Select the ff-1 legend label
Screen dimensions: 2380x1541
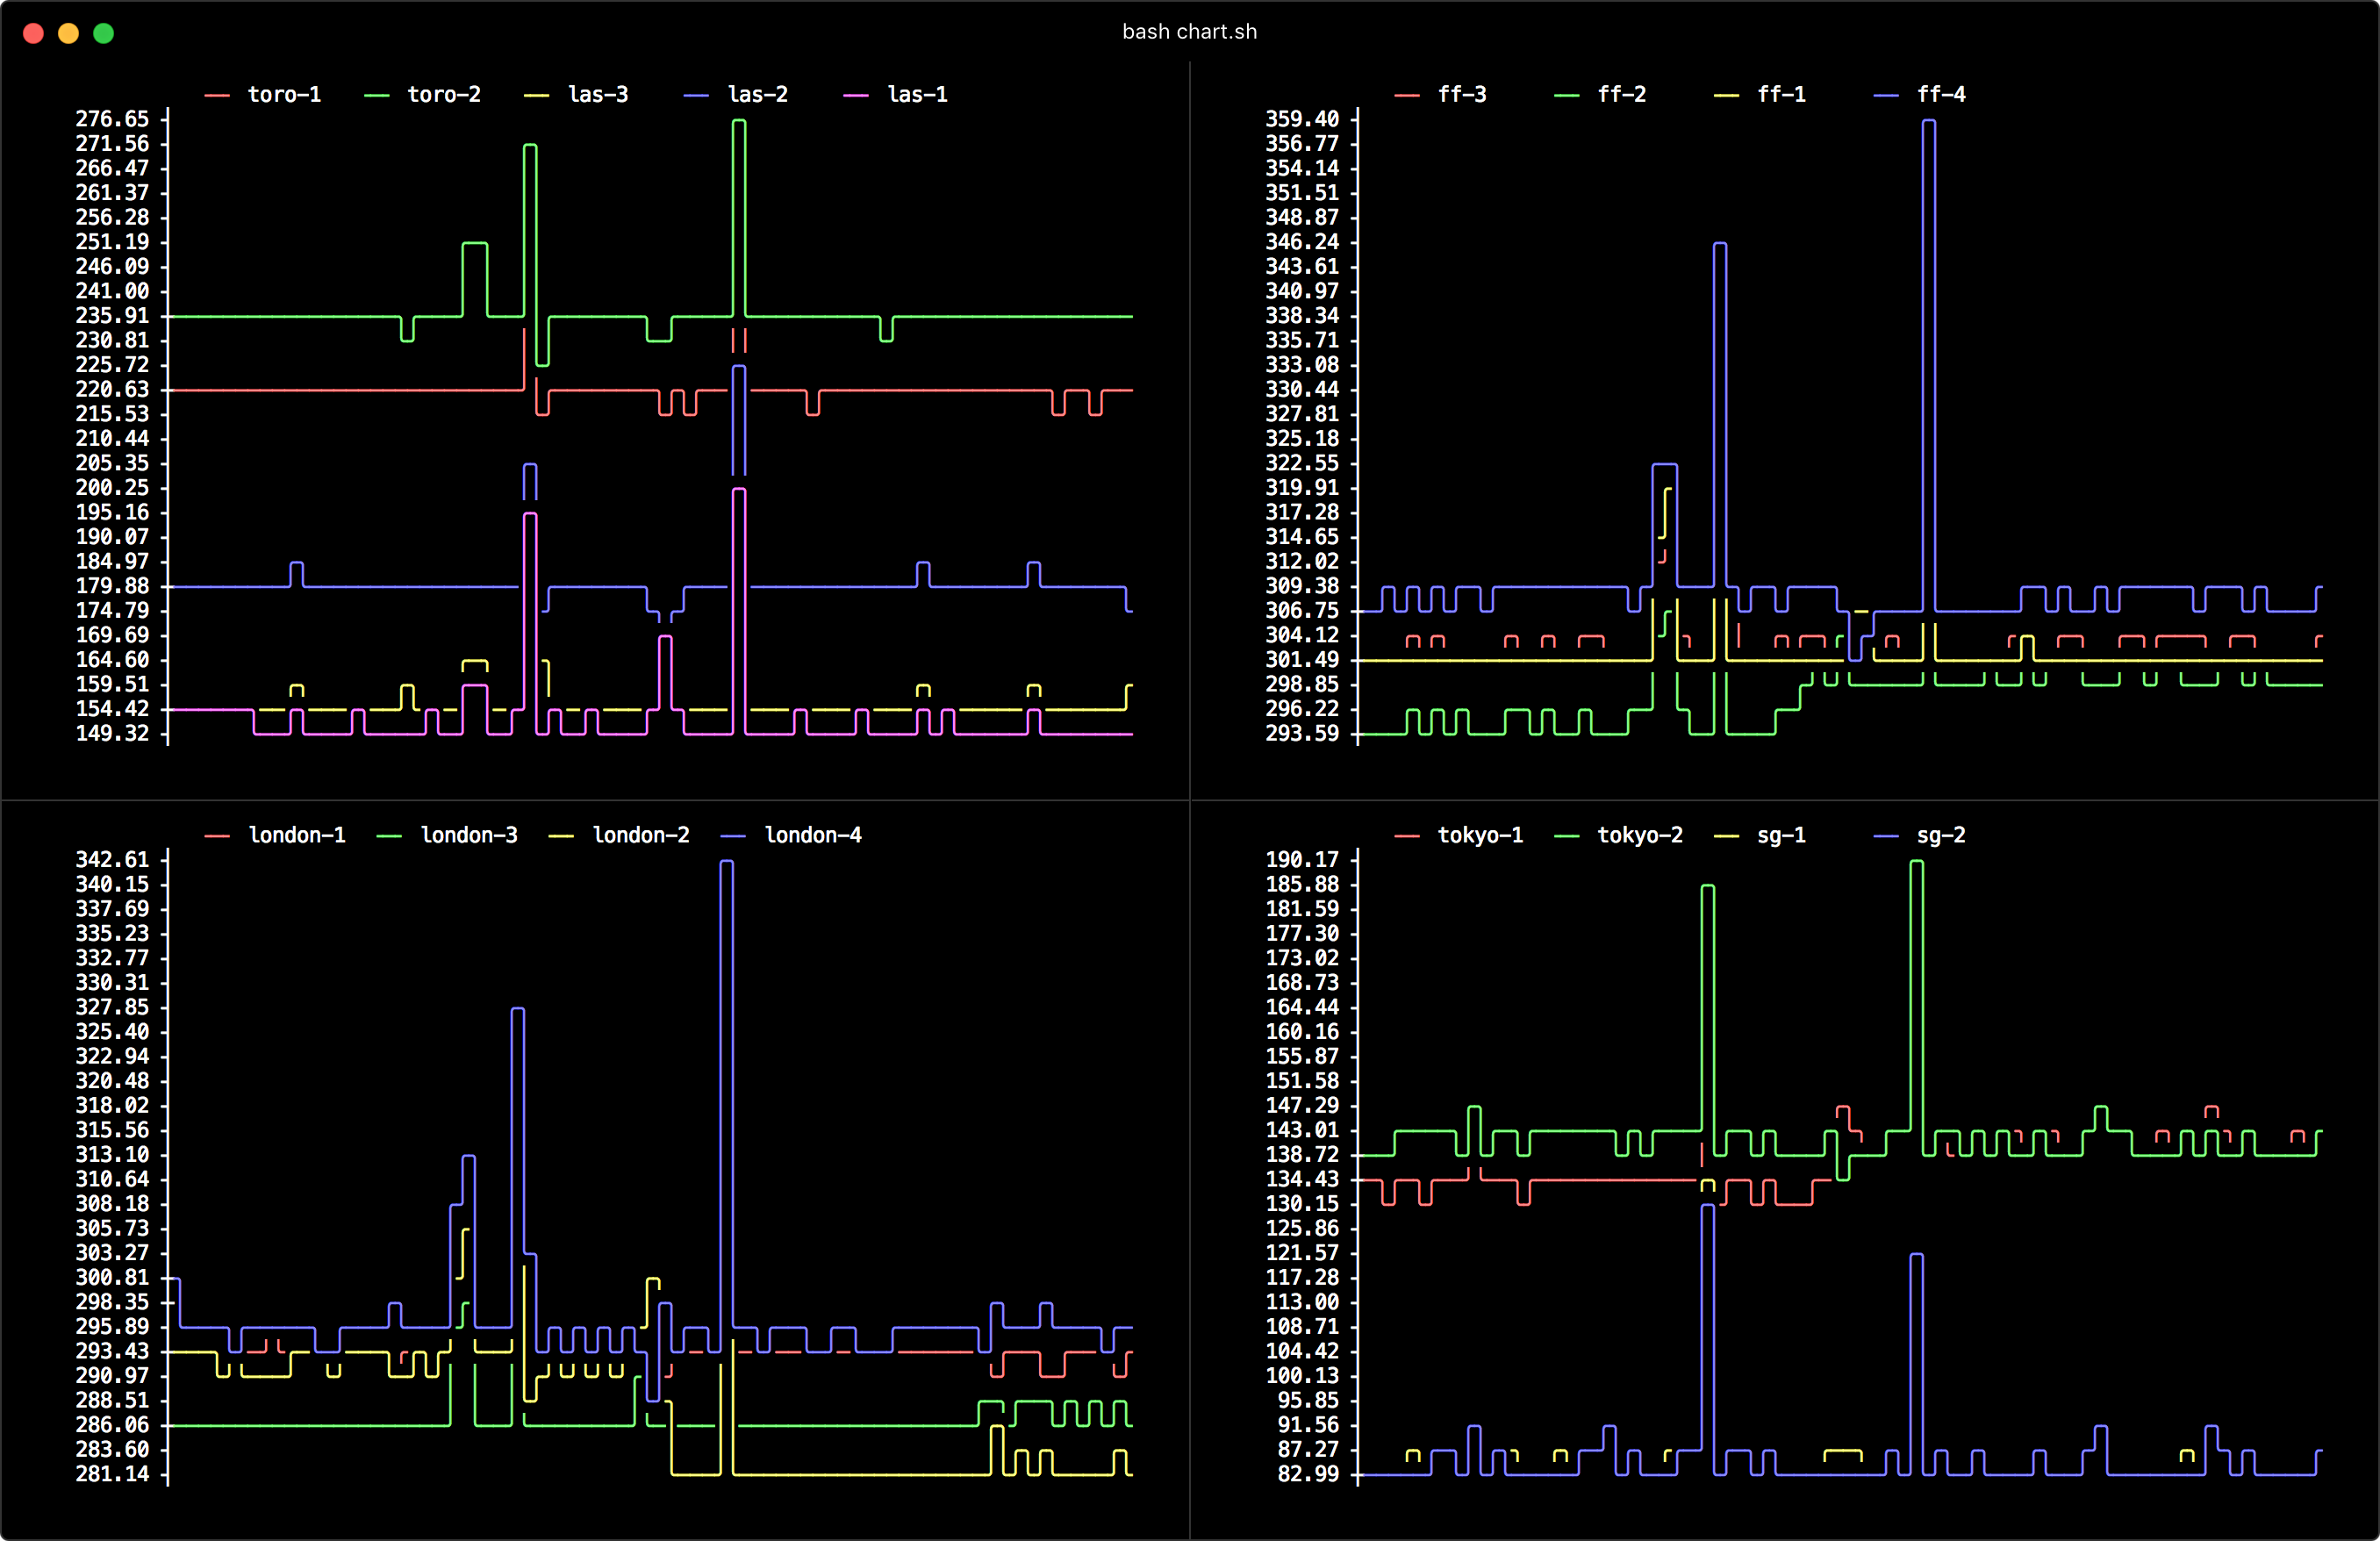(1782, 94)
